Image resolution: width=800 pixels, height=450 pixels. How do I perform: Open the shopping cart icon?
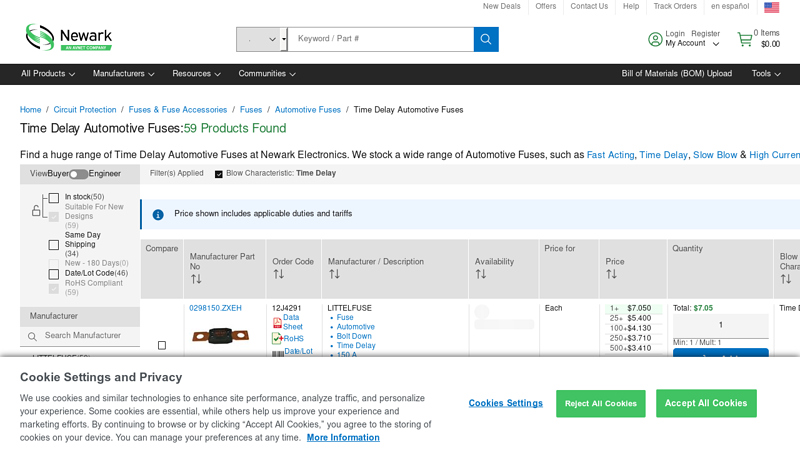point(744,39)
